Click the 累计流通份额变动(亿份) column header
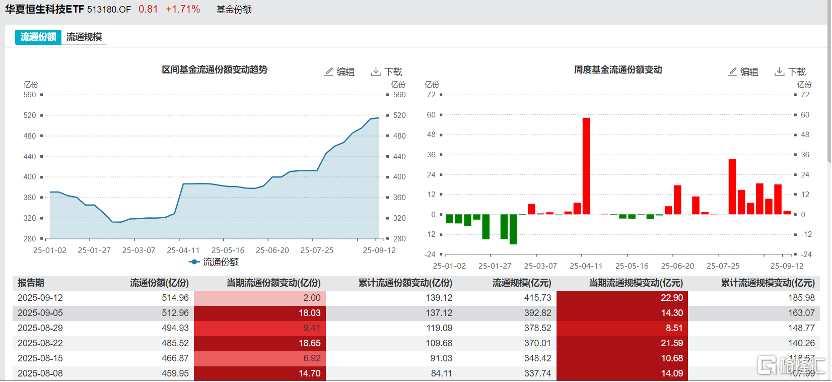832x382 pixels. point(405,283)
